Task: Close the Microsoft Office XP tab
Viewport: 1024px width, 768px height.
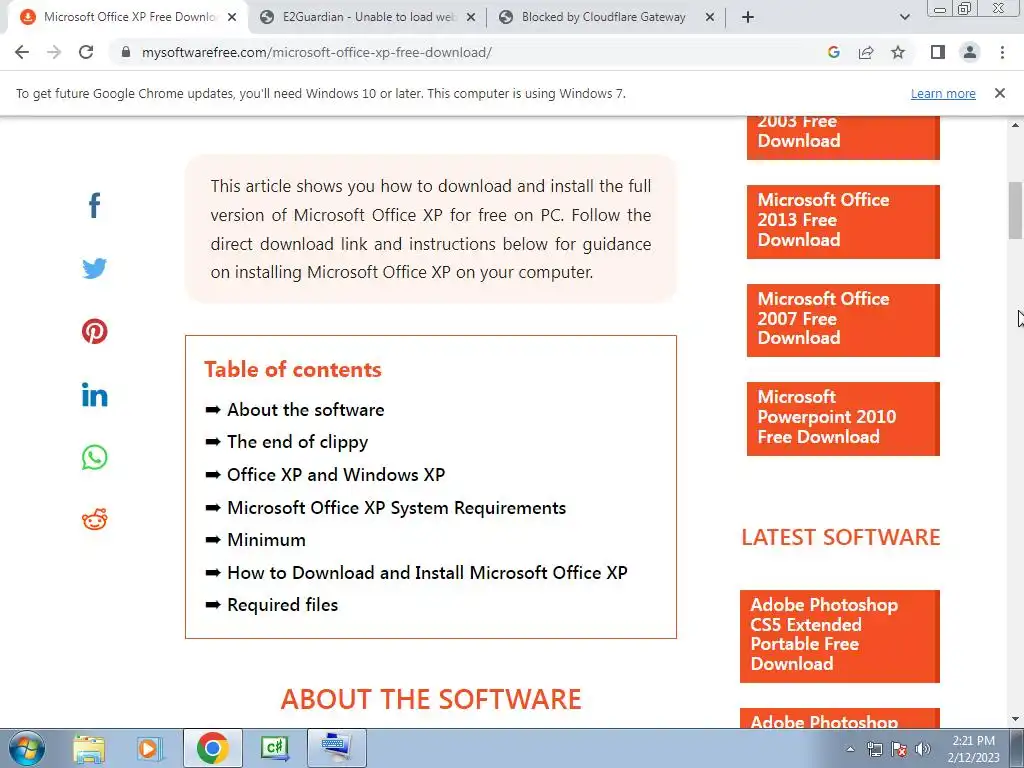Action: click(232, 18)
